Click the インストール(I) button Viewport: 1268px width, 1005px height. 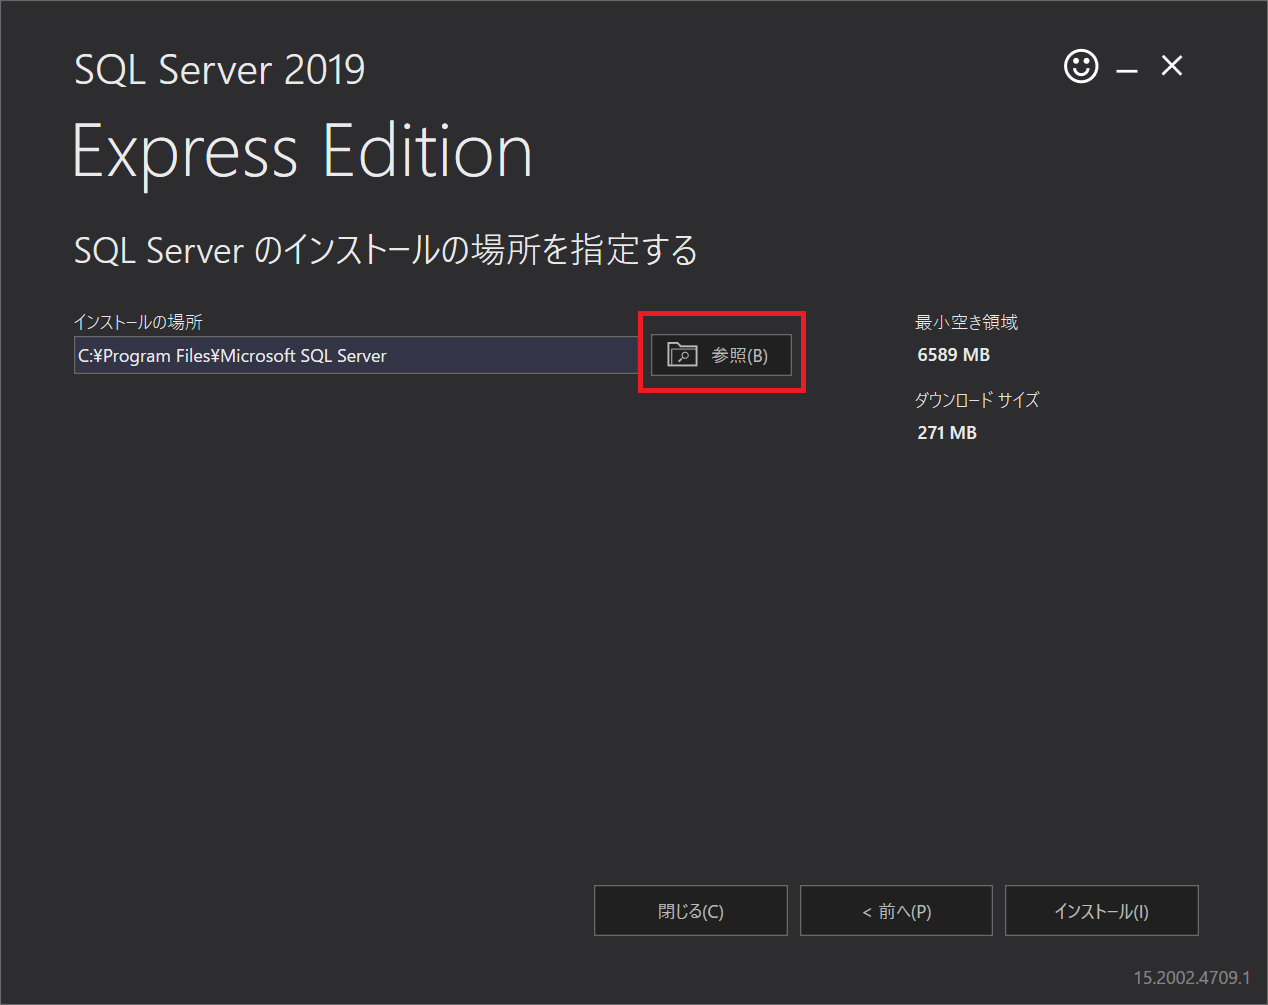tap(1101, 911)
